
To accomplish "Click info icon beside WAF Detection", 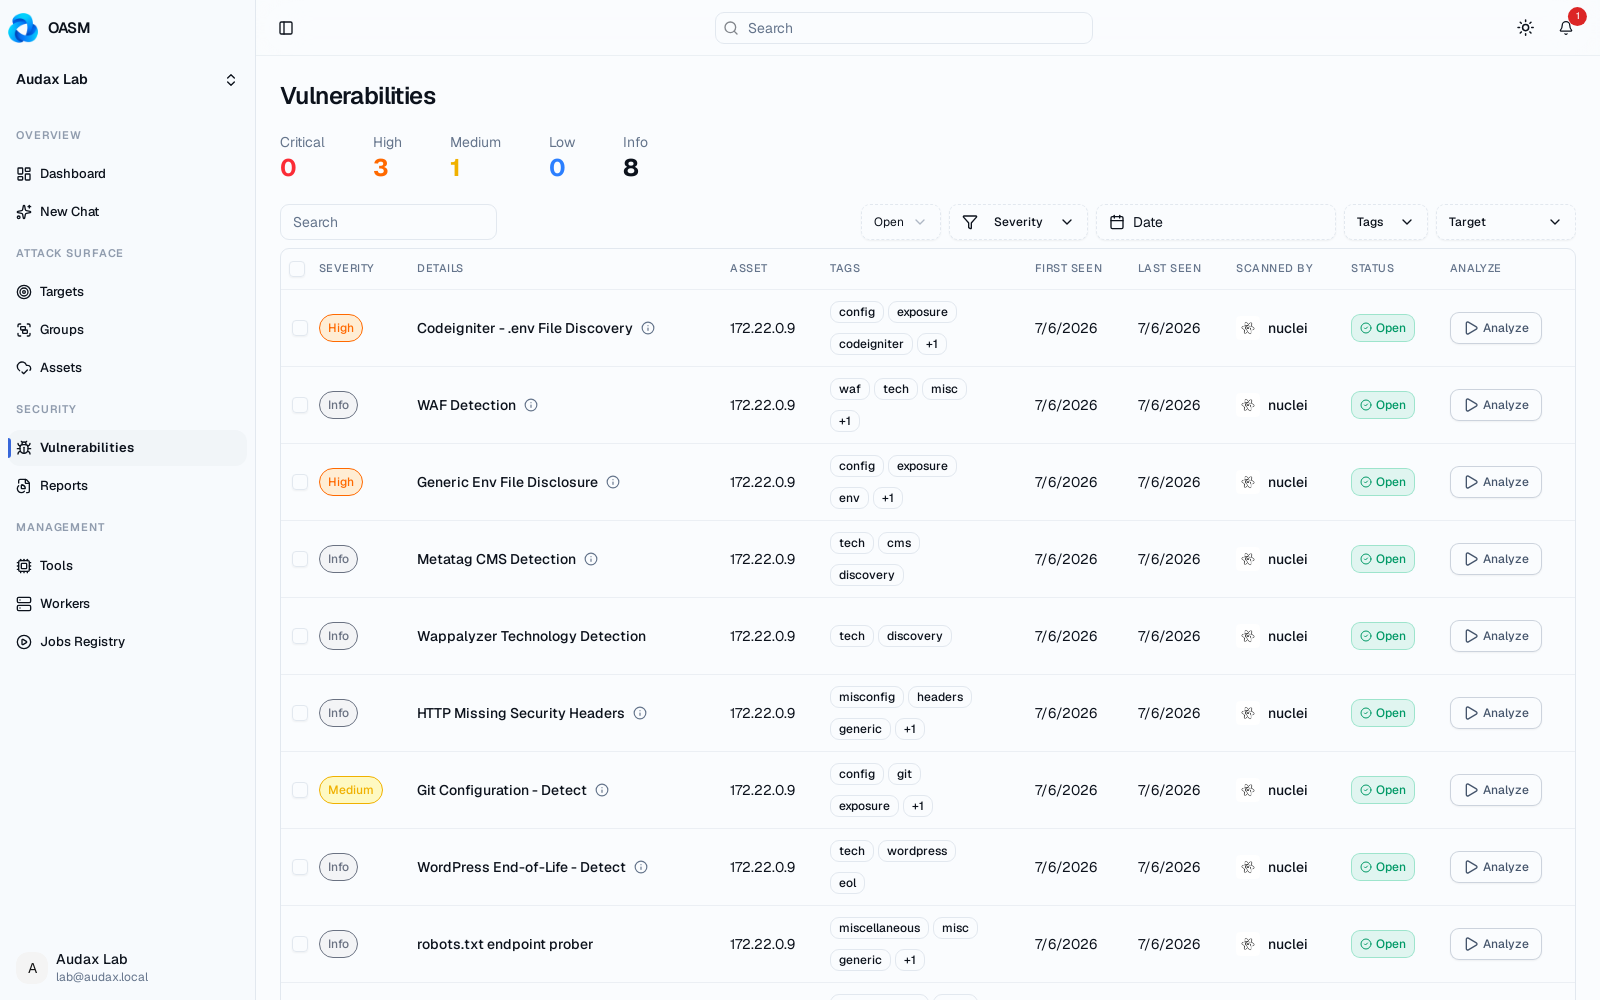I will (x=531, y=405).
